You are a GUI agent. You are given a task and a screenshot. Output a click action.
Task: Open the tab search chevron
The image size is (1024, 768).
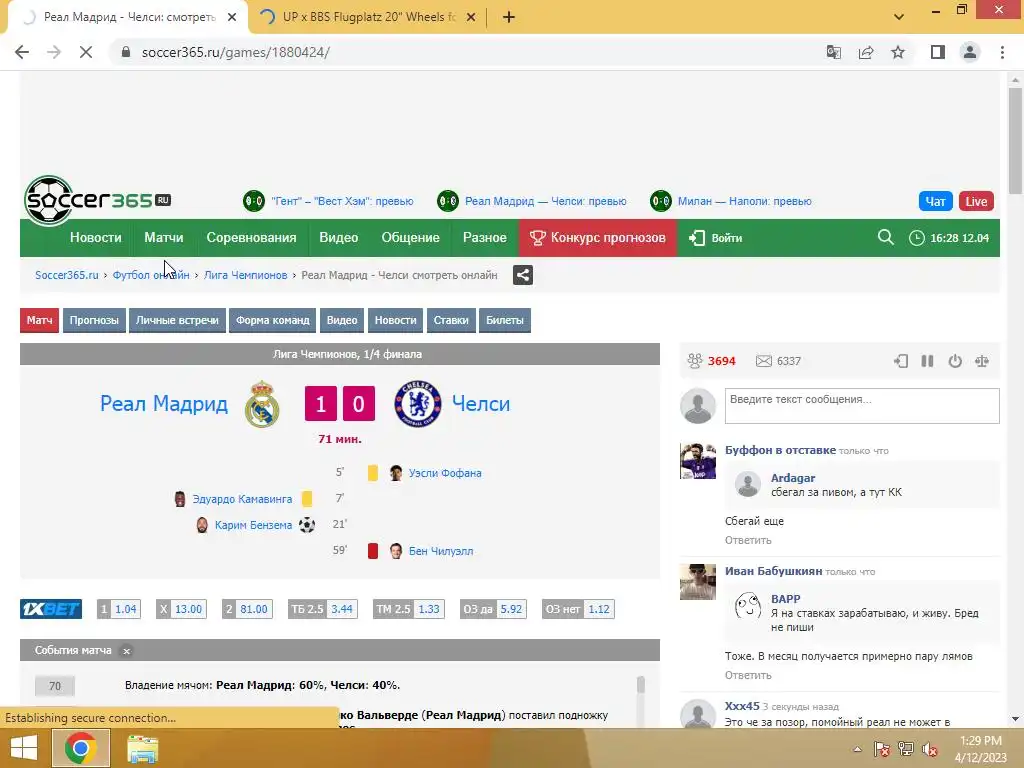tap(899, 17)
